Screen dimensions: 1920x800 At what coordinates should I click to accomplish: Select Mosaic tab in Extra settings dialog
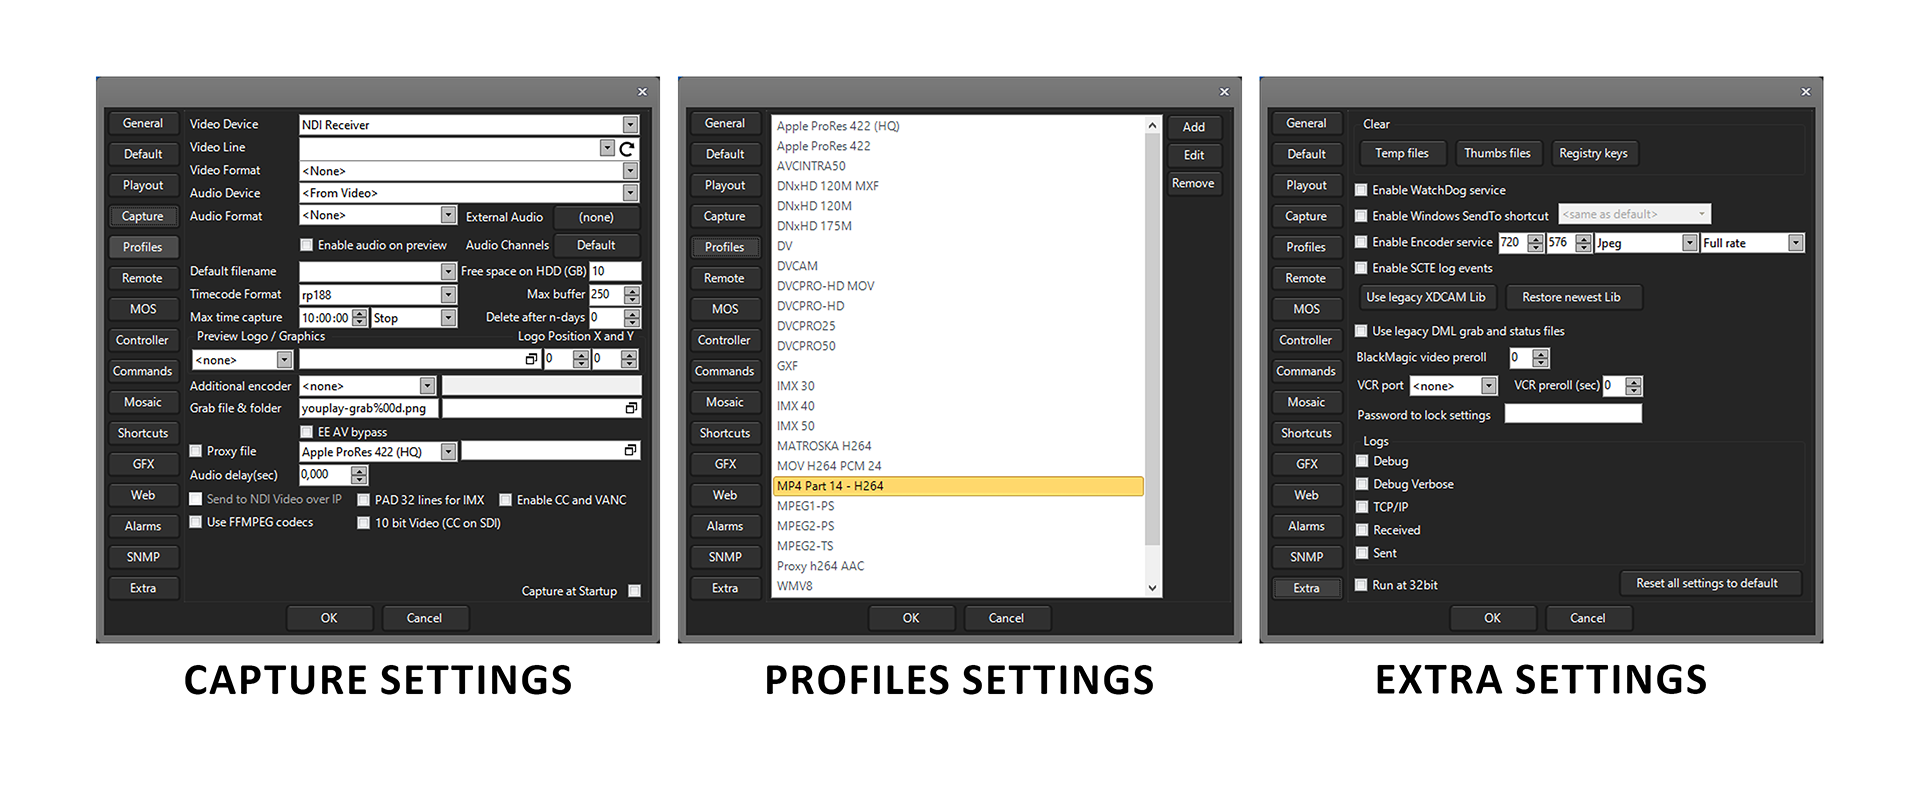(x=1306, y=402)
